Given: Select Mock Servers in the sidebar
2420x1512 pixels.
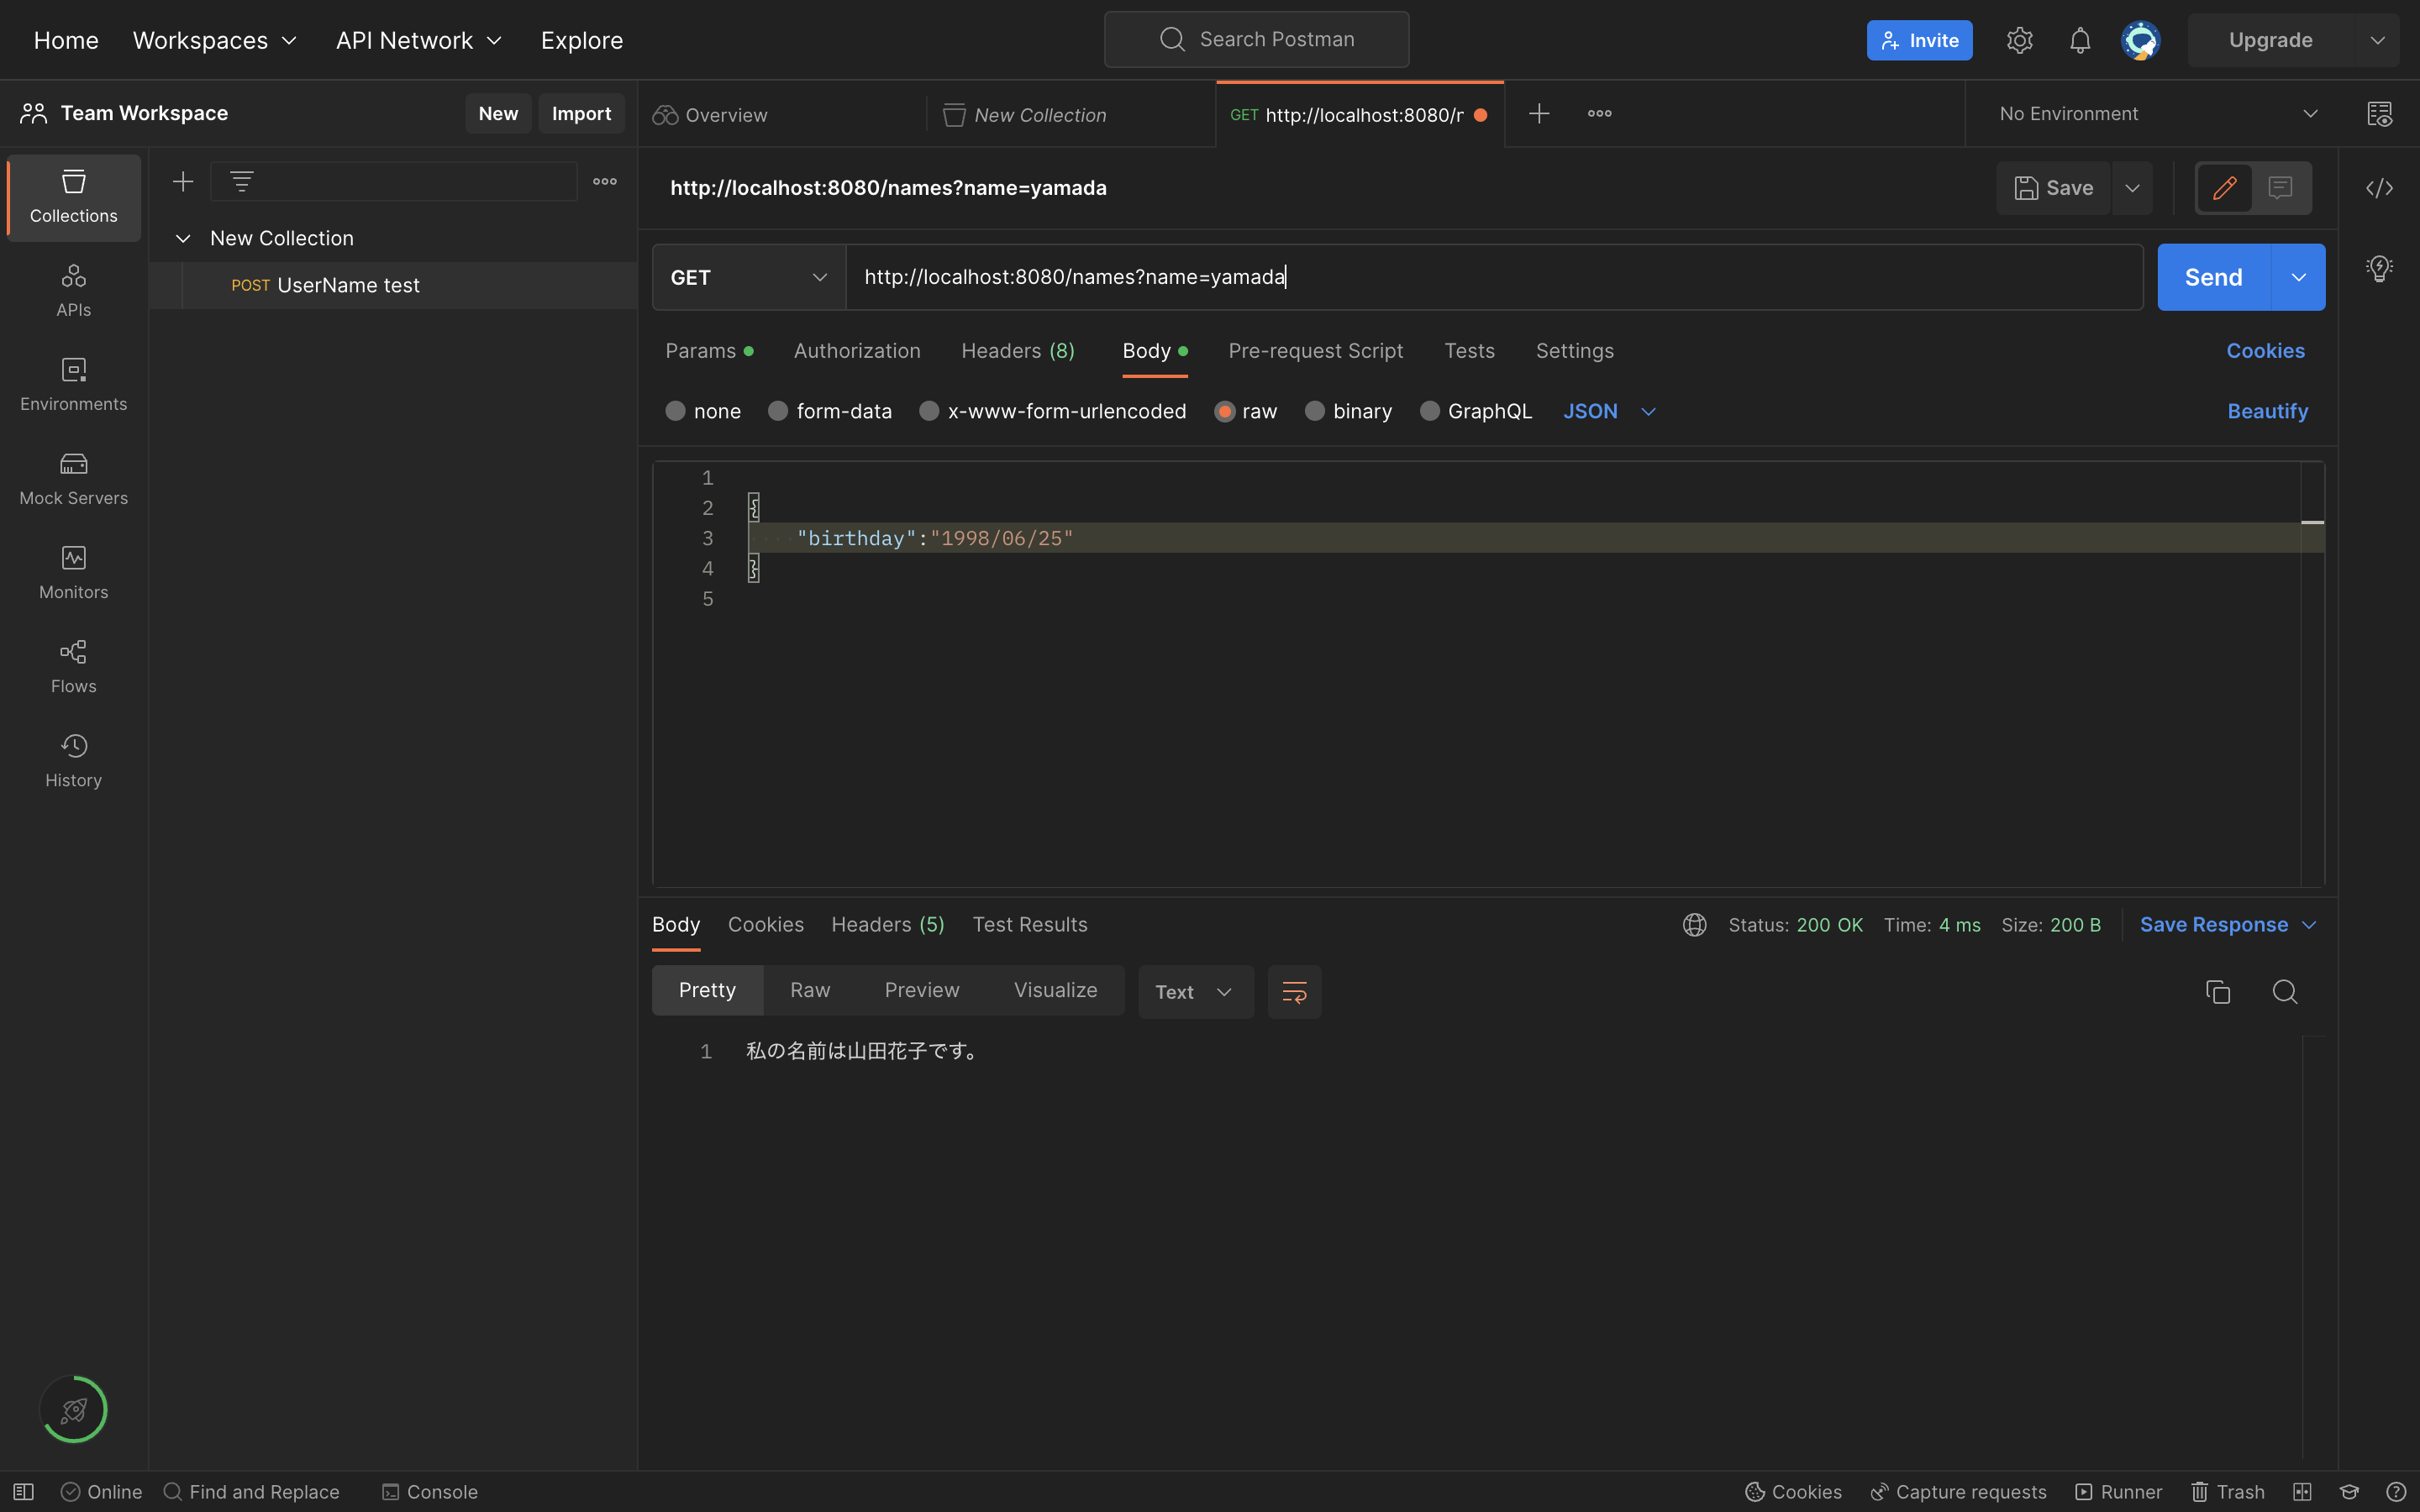Looking at the screenshot, I should pos(73,478).
